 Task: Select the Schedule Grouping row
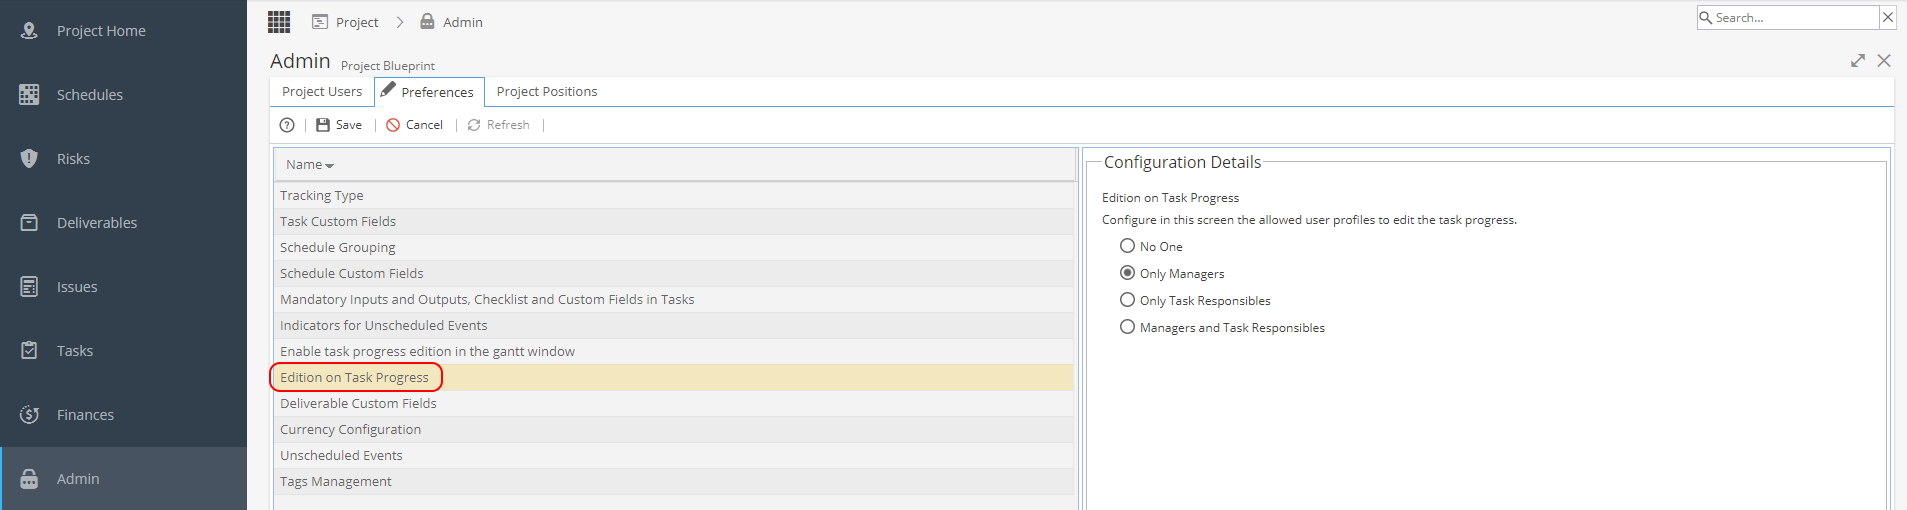coord(673,248)
